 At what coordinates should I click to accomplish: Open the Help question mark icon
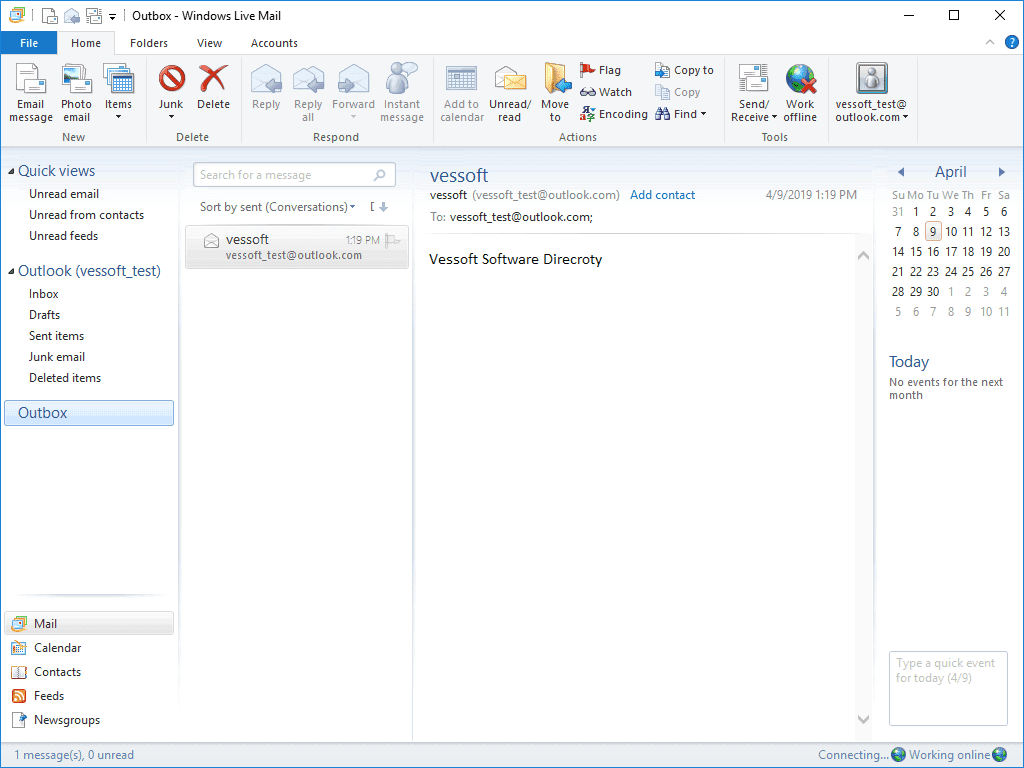[1012, 42]
